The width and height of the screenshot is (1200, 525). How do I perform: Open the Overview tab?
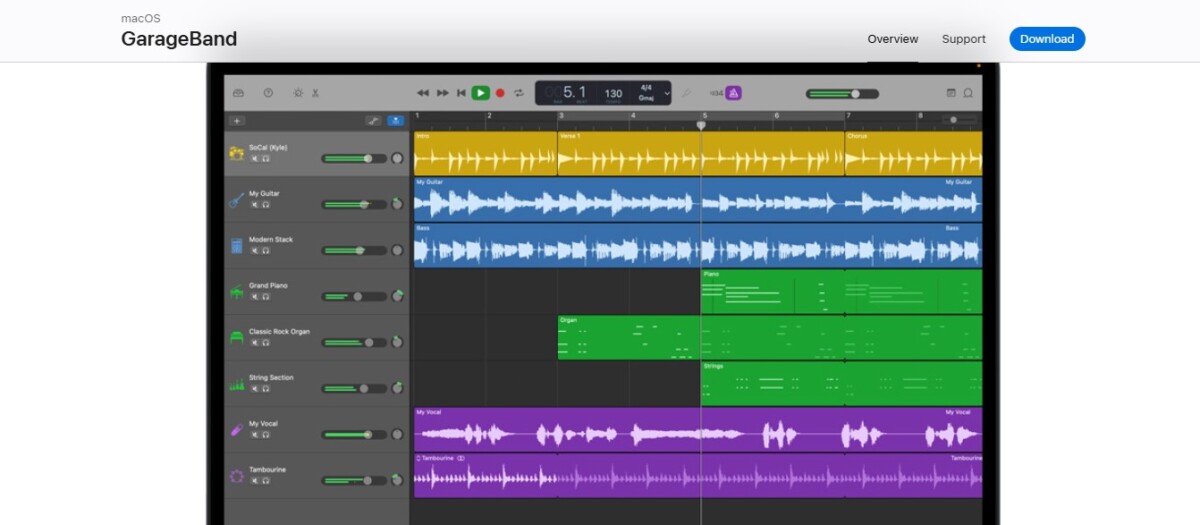coord(893,39)
